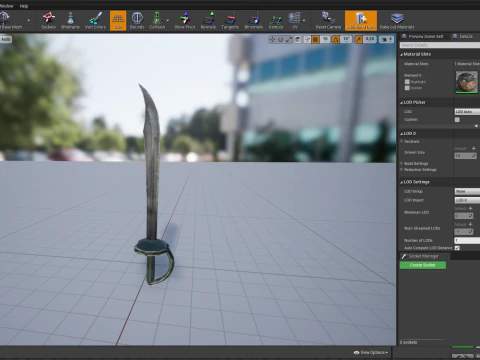Toggle viewport scale snapping
This screenshot has height=360, width=480.
tap(358, 40)
